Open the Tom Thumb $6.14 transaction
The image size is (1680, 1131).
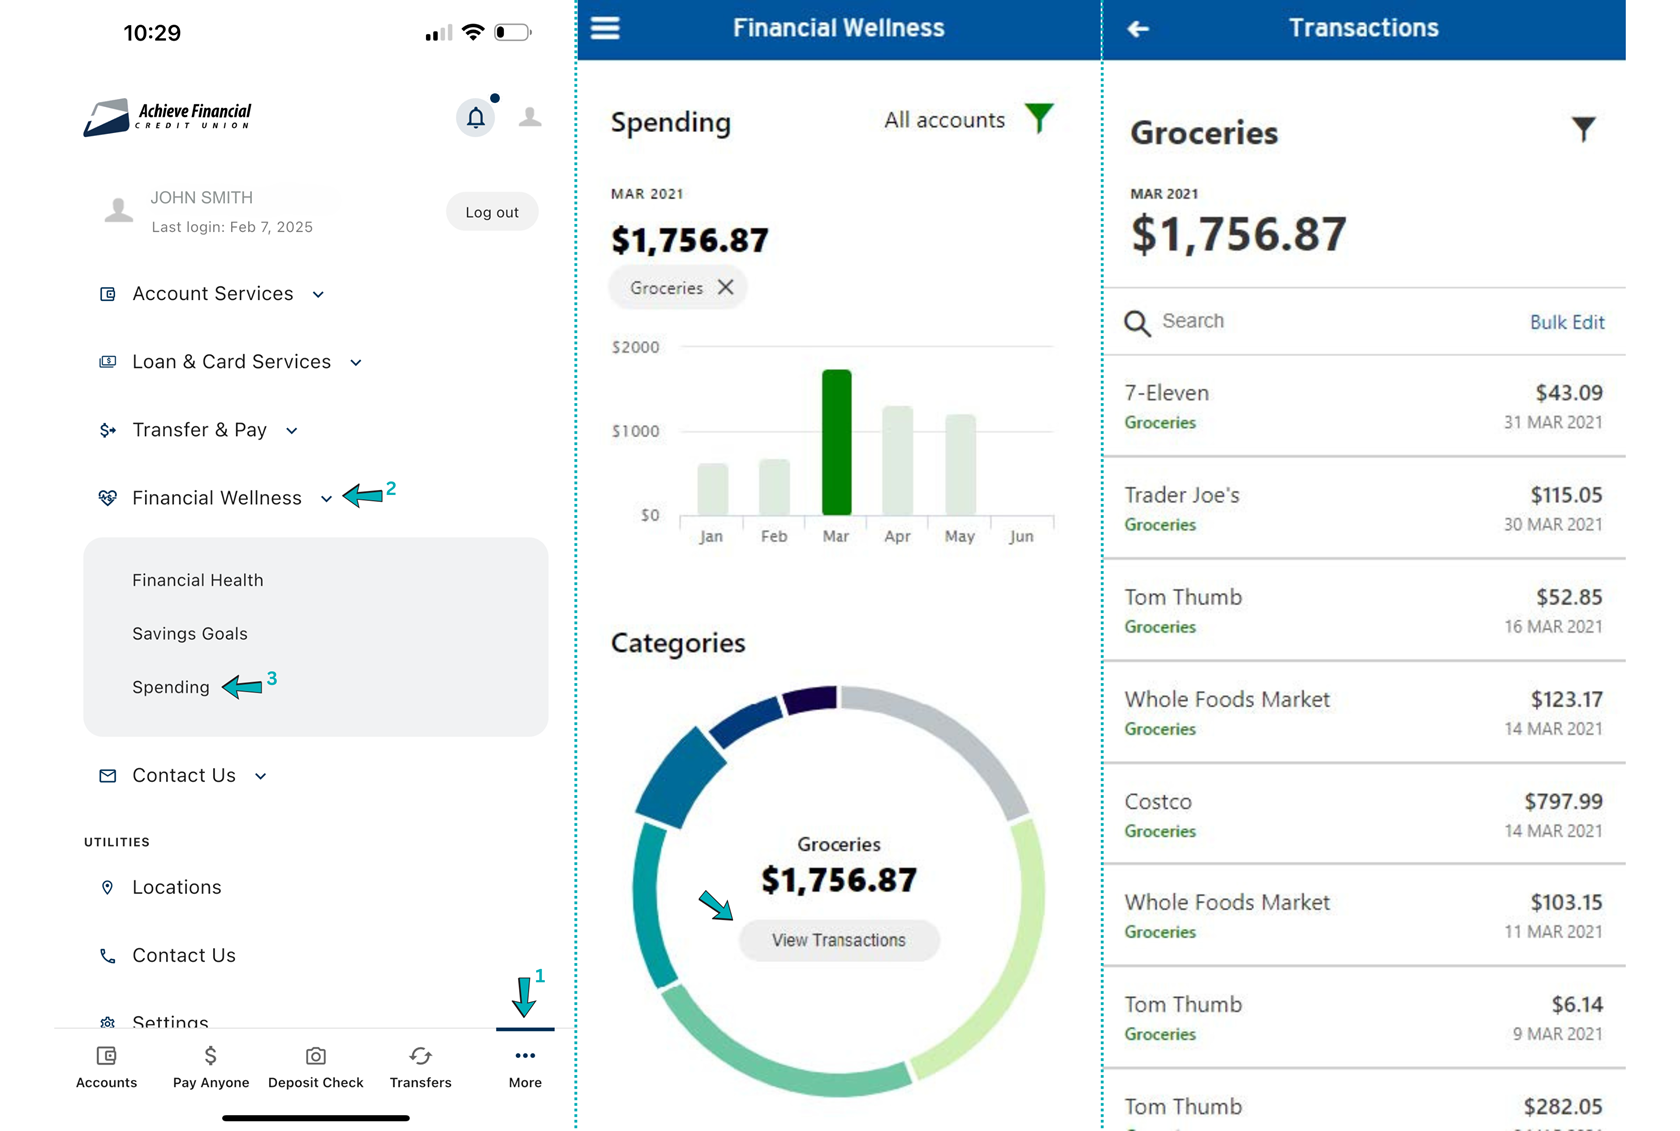(x=1364, y=1018)
